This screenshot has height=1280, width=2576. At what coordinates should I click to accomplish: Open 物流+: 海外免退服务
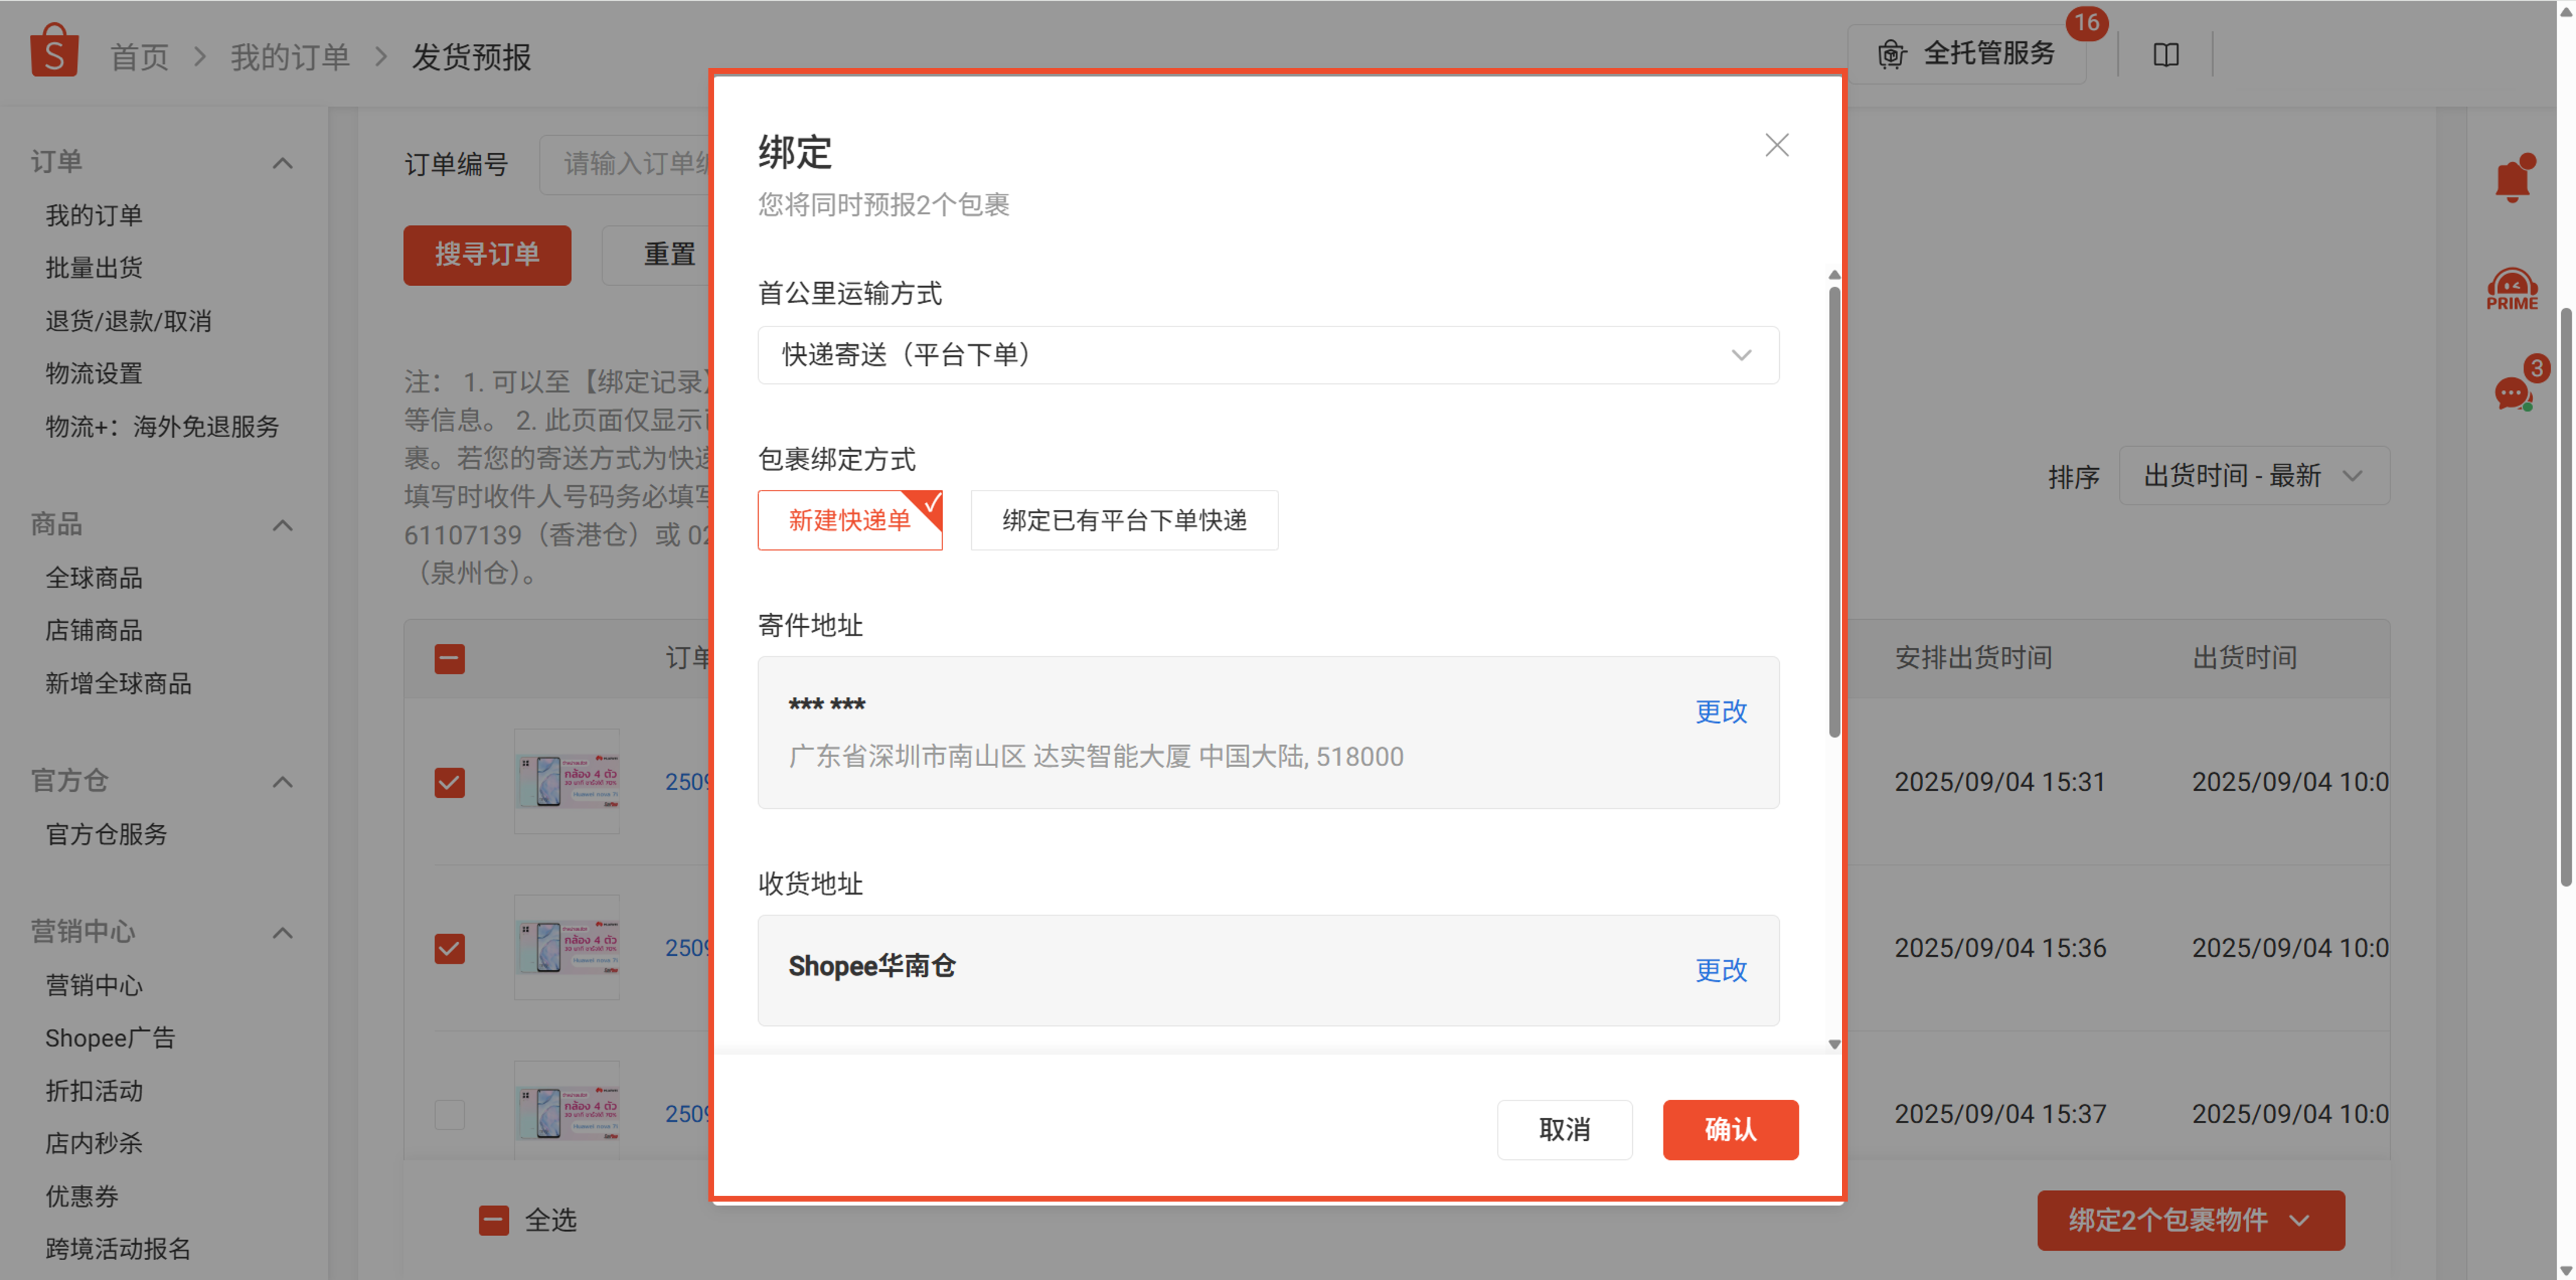tap(162, 427)
